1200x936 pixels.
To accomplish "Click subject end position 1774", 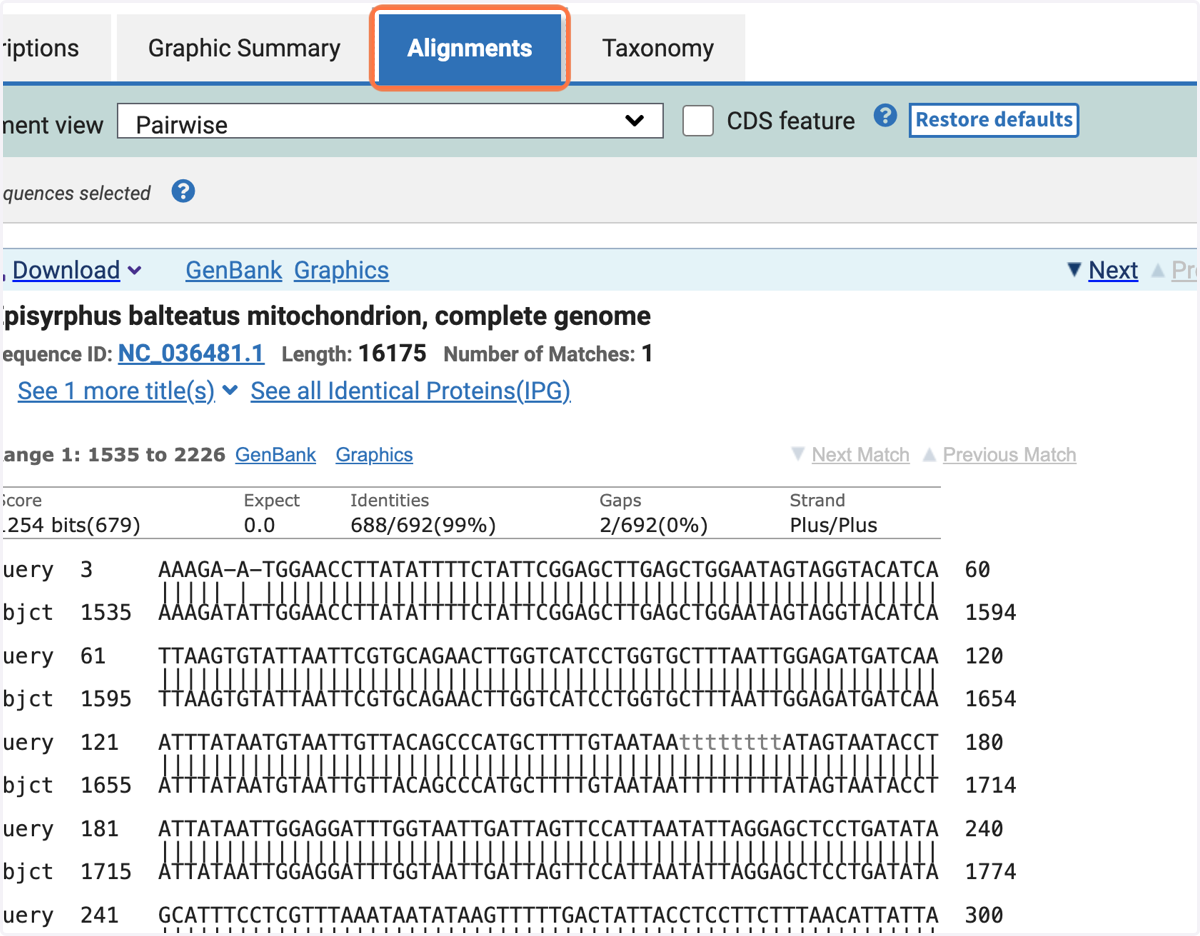I will [x=990, y=871].
